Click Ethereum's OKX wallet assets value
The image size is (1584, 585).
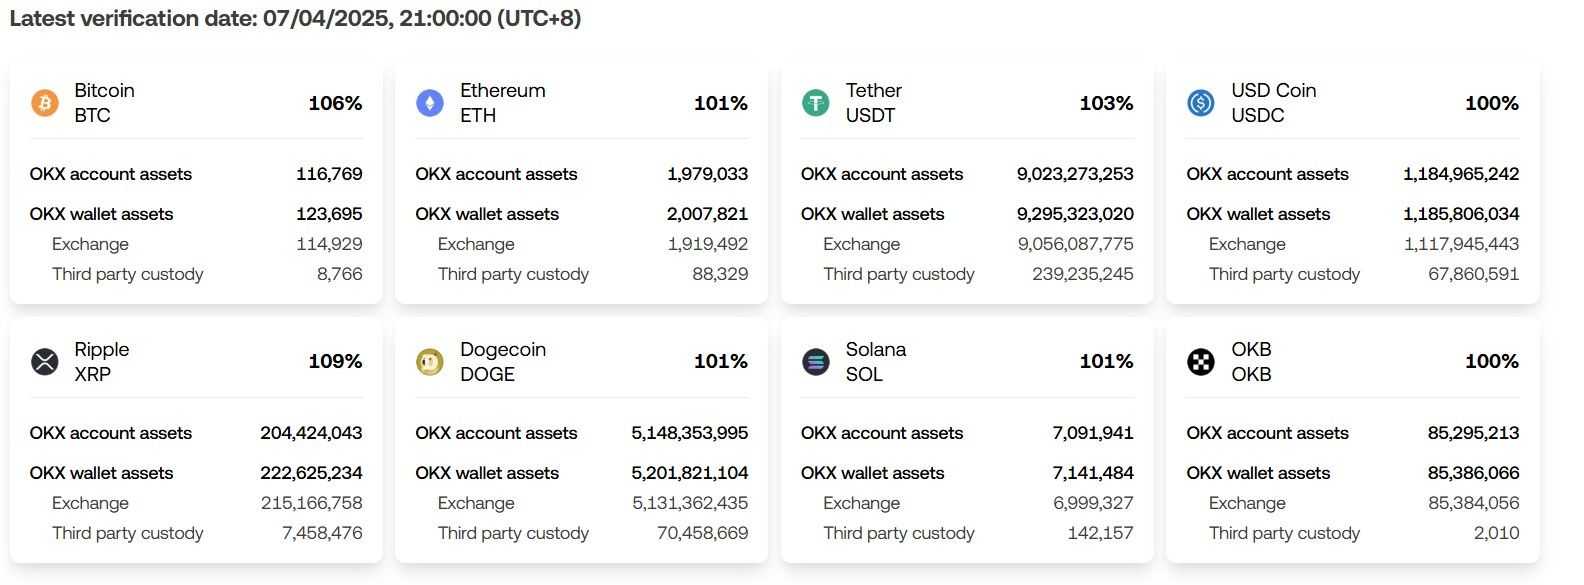coord(707,214)
